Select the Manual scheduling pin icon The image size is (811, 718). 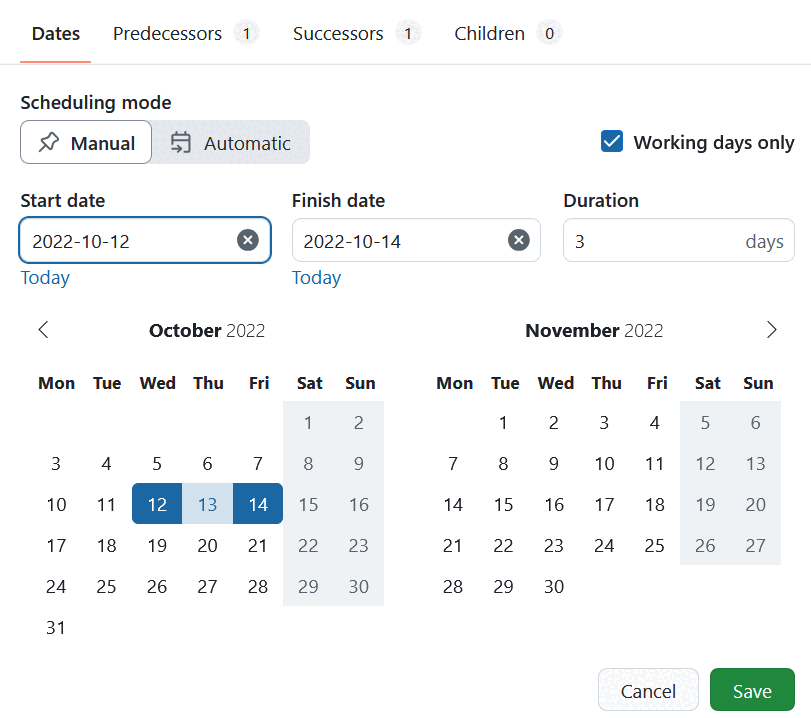click(x=48, y=142)
